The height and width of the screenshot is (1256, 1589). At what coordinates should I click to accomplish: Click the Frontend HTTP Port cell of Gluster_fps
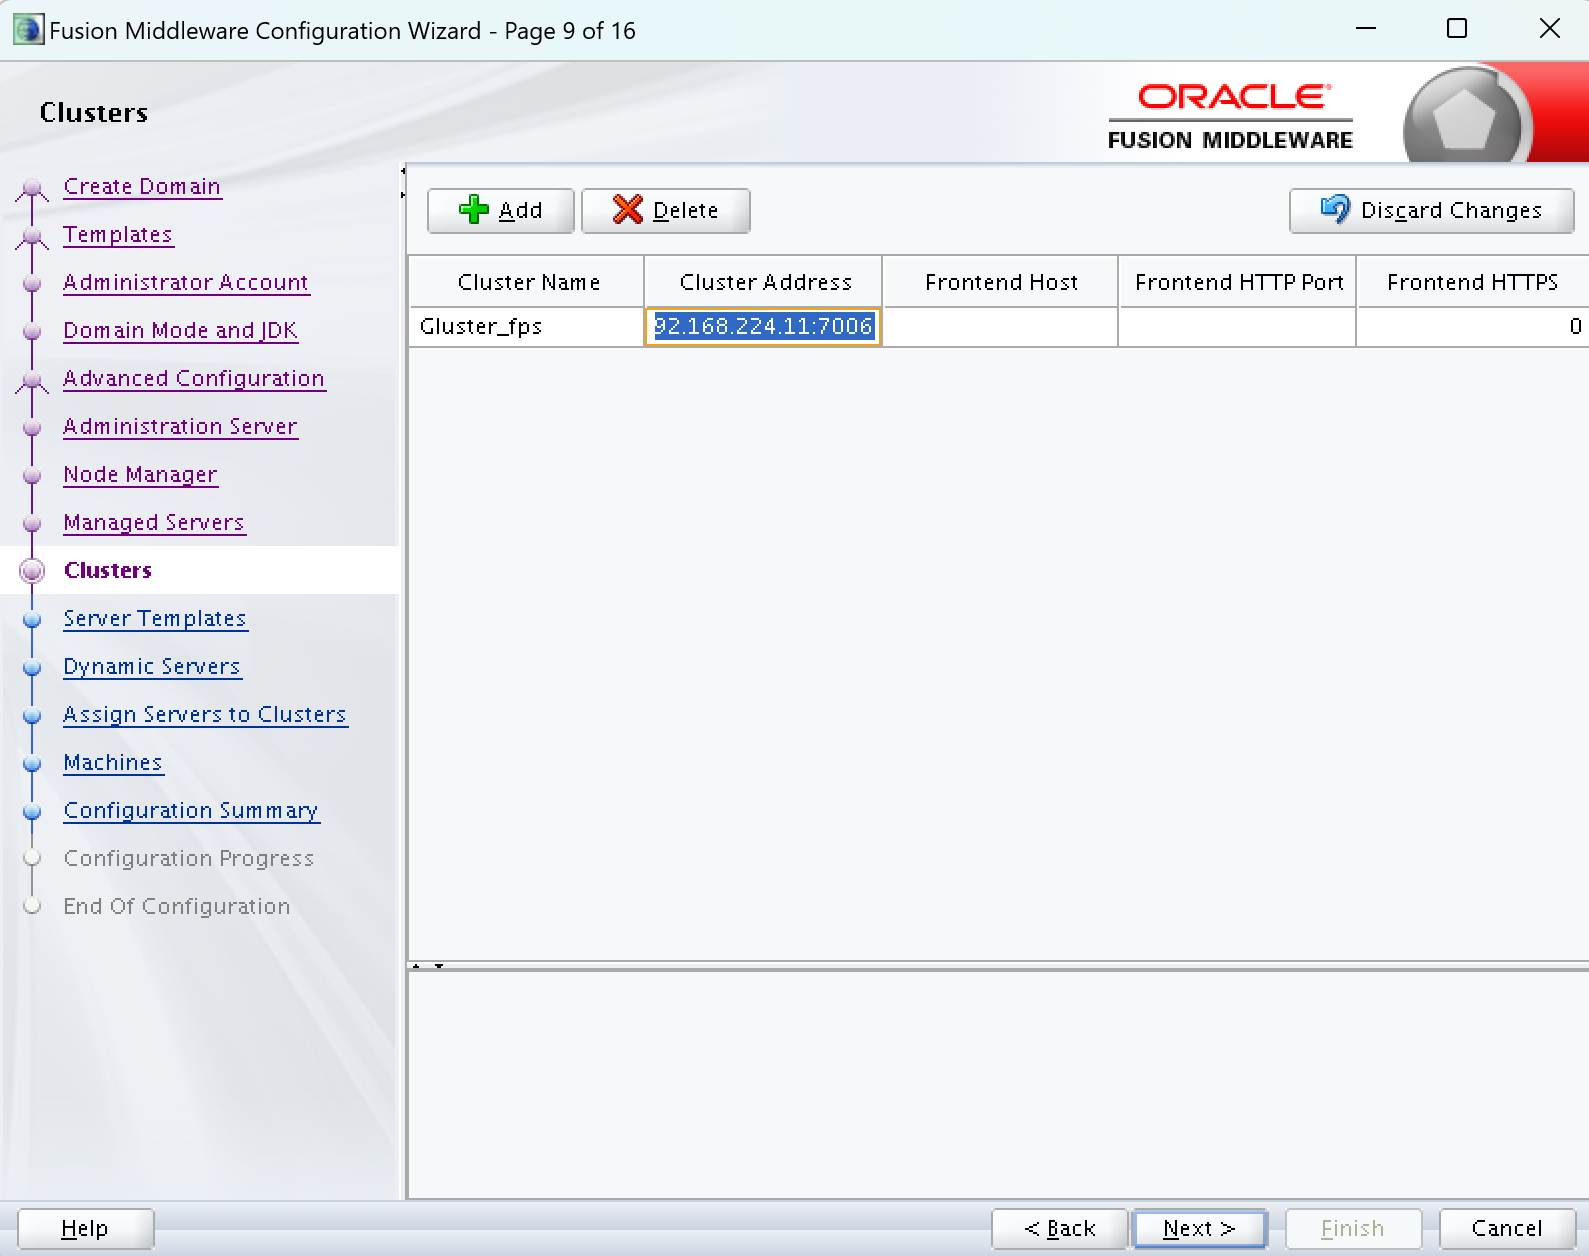pyautogui.click(x=1238, y=327)
